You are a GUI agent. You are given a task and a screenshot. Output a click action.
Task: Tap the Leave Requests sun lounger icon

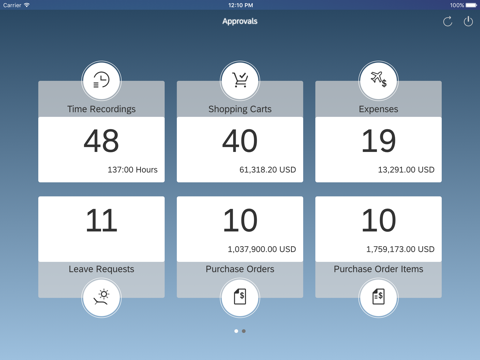pyautogui.click(x=101, y=298)
